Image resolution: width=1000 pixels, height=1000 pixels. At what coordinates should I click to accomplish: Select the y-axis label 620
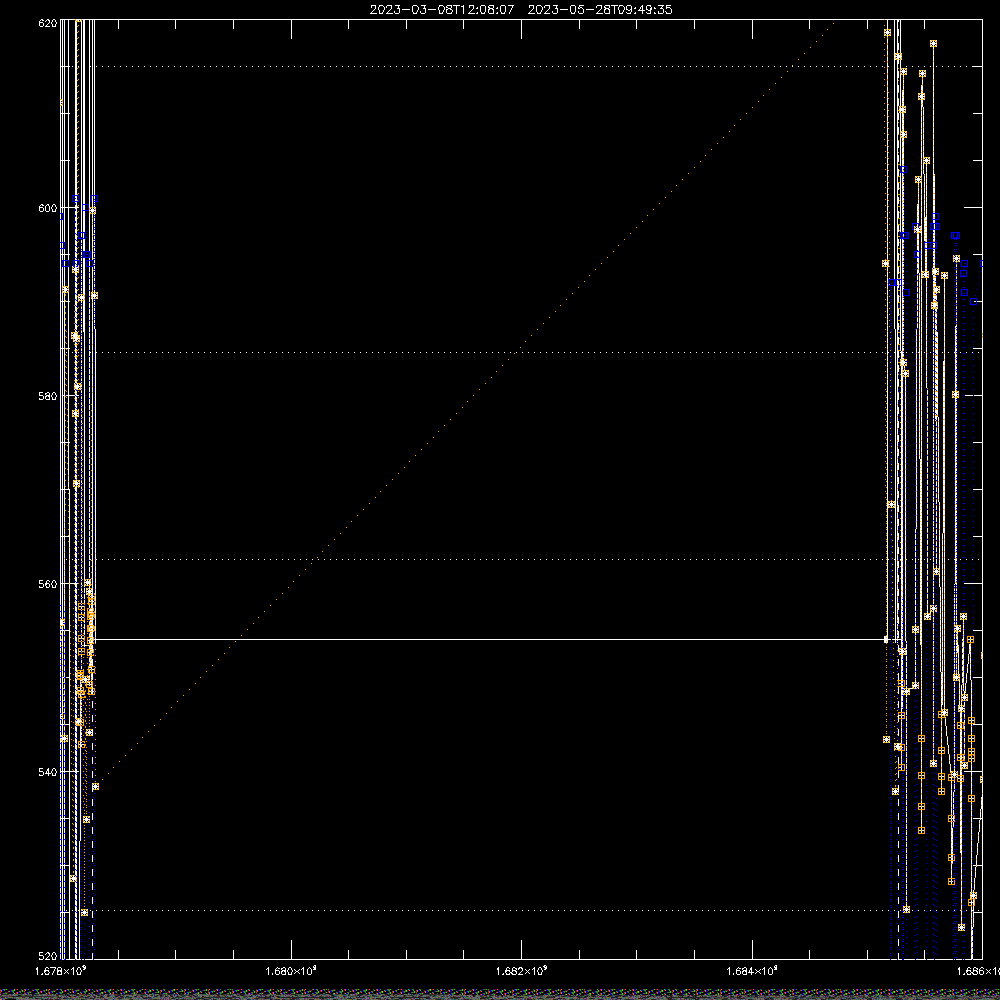[x=48, y=23]
